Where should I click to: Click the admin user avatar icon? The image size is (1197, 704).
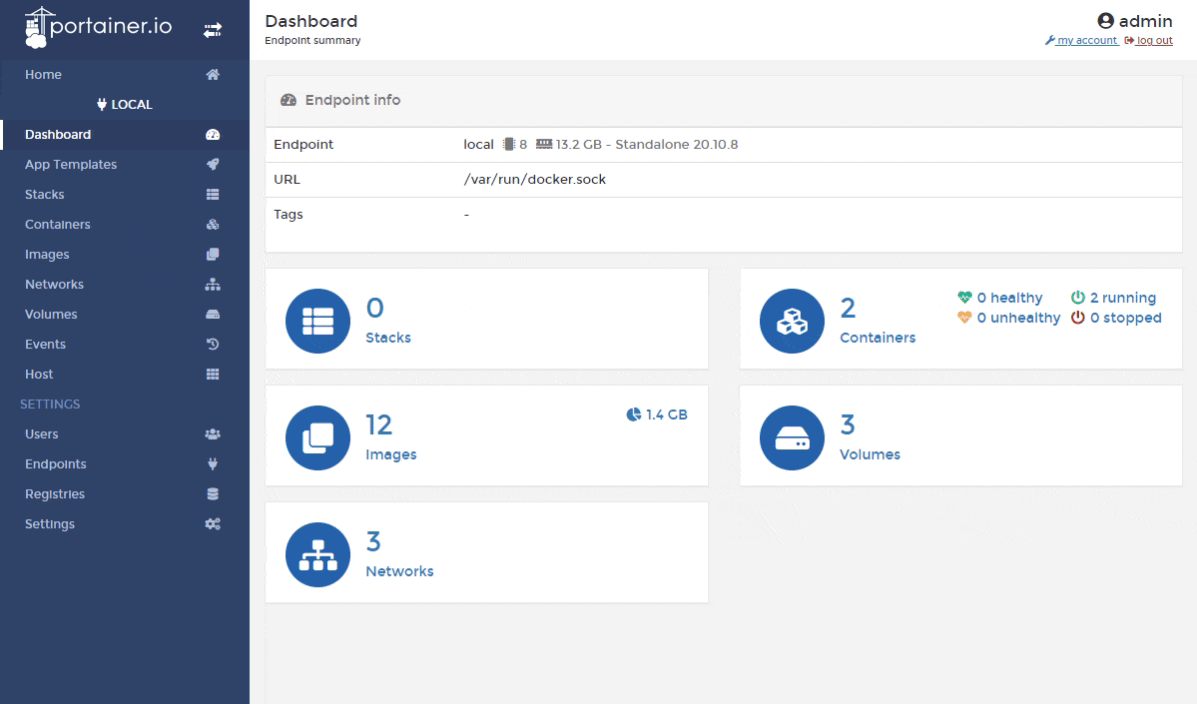(1105, 21)
